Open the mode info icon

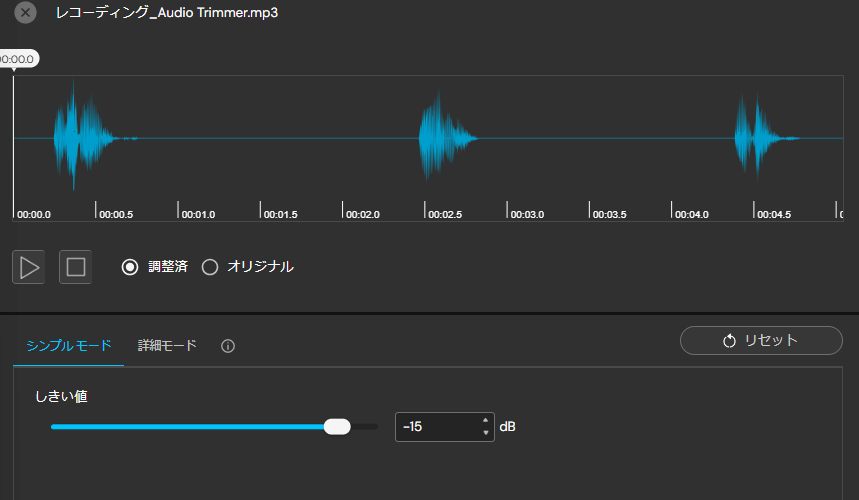click(x=228, y=346)
